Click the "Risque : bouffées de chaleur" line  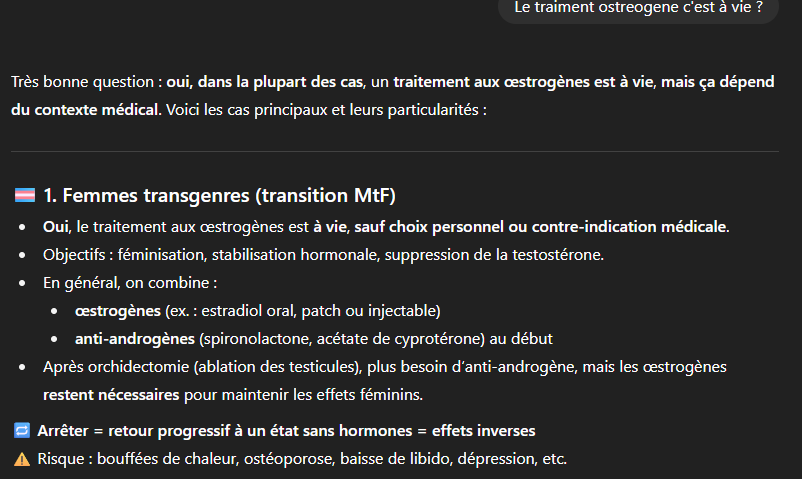301,459
